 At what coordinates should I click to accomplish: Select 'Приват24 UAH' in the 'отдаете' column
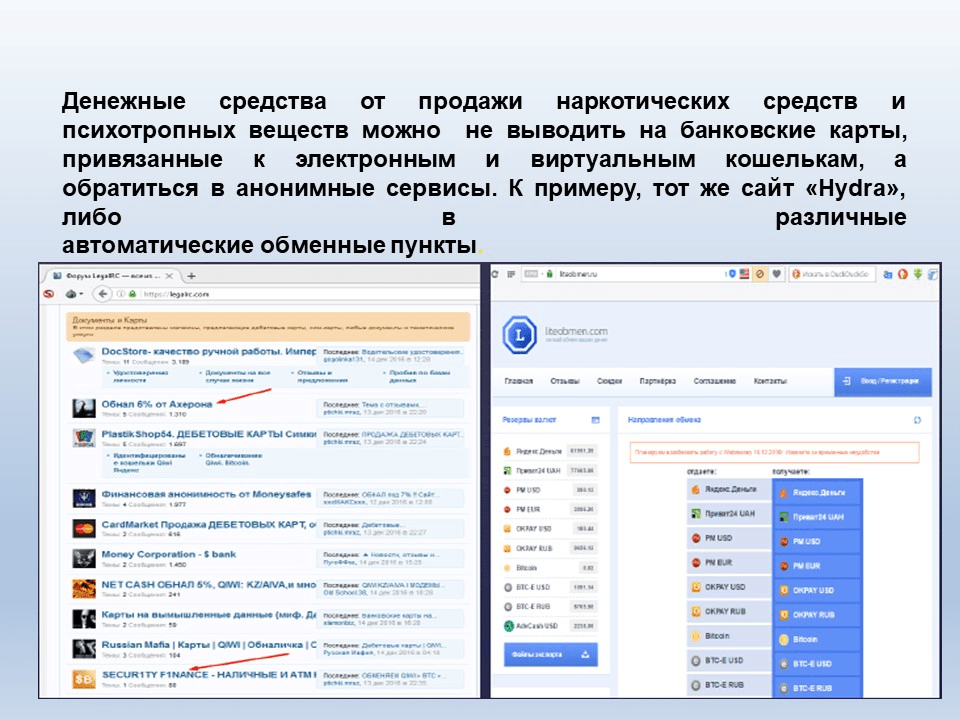(x=729, y=514)
